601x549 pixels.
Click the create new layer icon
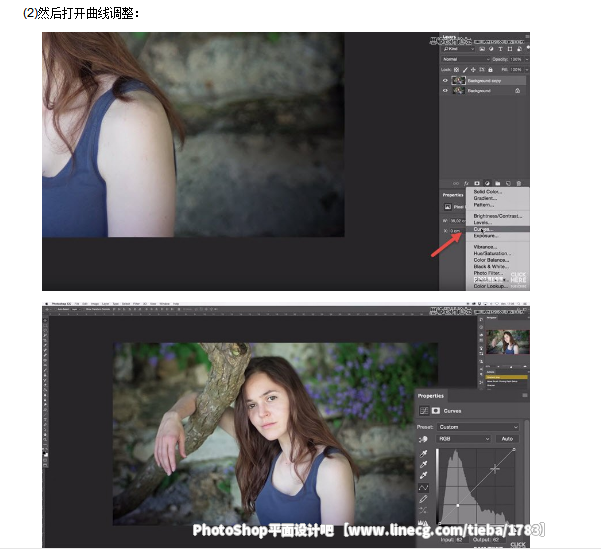pos(508,184)
